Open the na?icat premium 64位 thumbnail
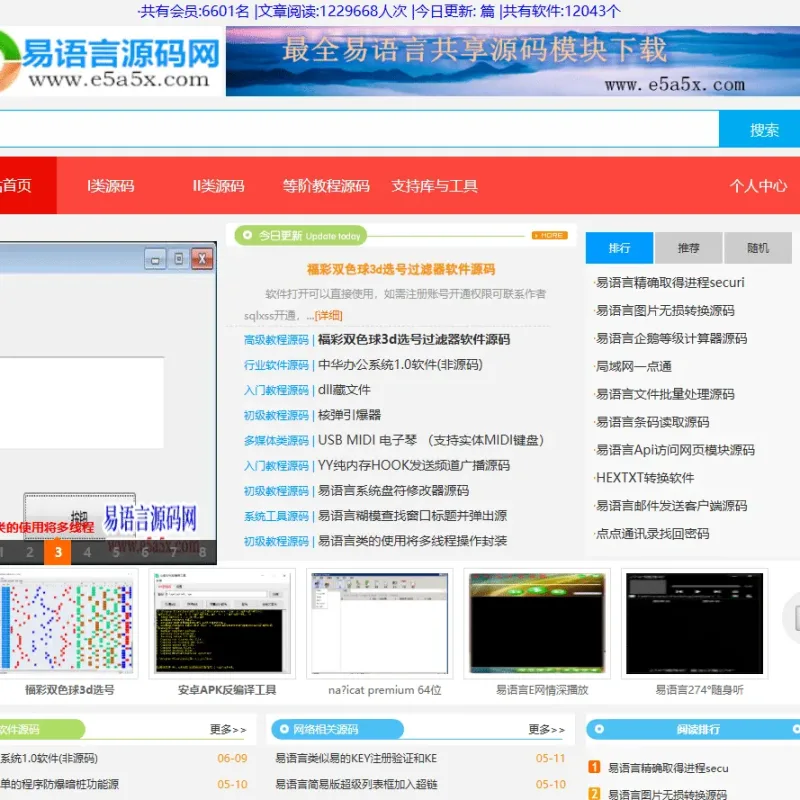 [x=380, y=623]
